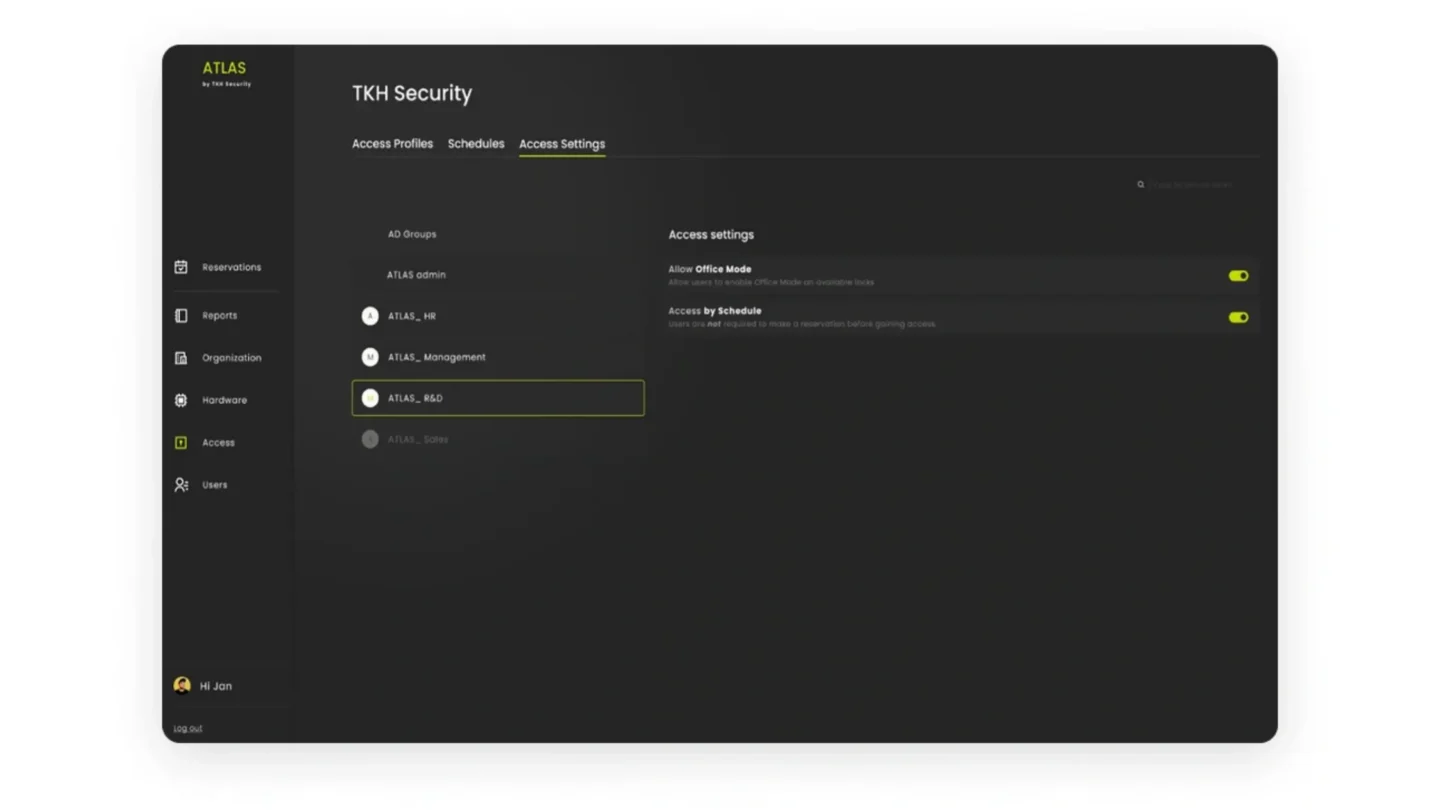This screenshot has width=1440, height=810.
Task: Select the ATLAS admin group
Action: 416,275
